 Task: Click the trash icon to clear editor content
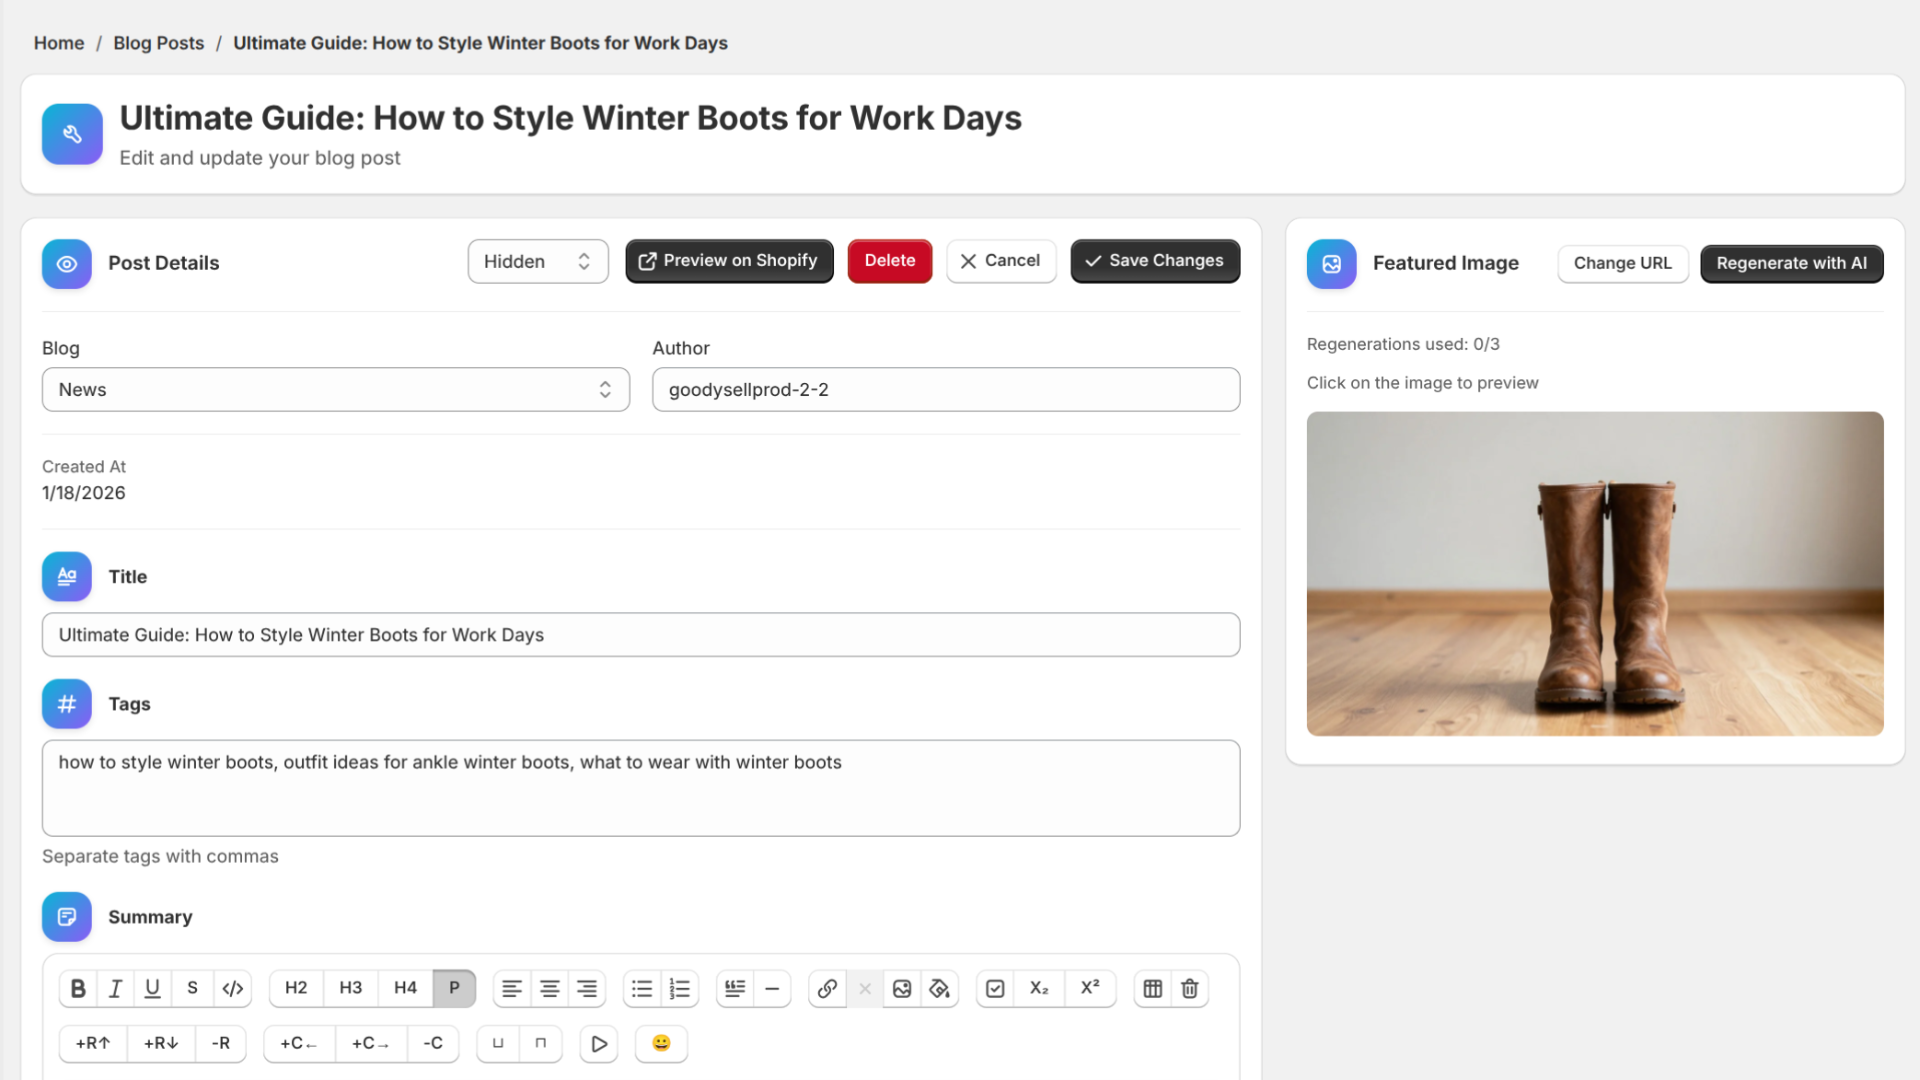tap(1189, 988)
